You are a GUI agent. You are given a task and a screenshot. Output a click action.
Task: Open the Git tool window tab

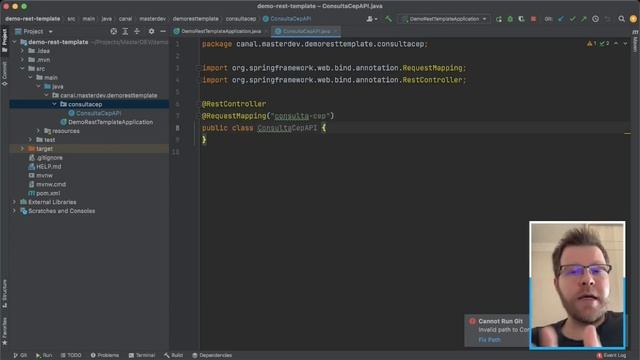coord(20,356)
